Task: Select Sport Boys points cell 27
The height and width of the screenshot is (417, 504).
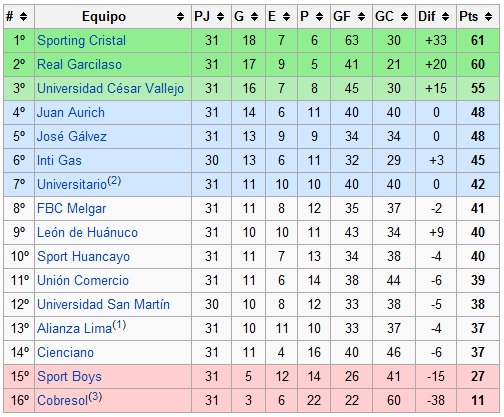Action: coord(478,376)
